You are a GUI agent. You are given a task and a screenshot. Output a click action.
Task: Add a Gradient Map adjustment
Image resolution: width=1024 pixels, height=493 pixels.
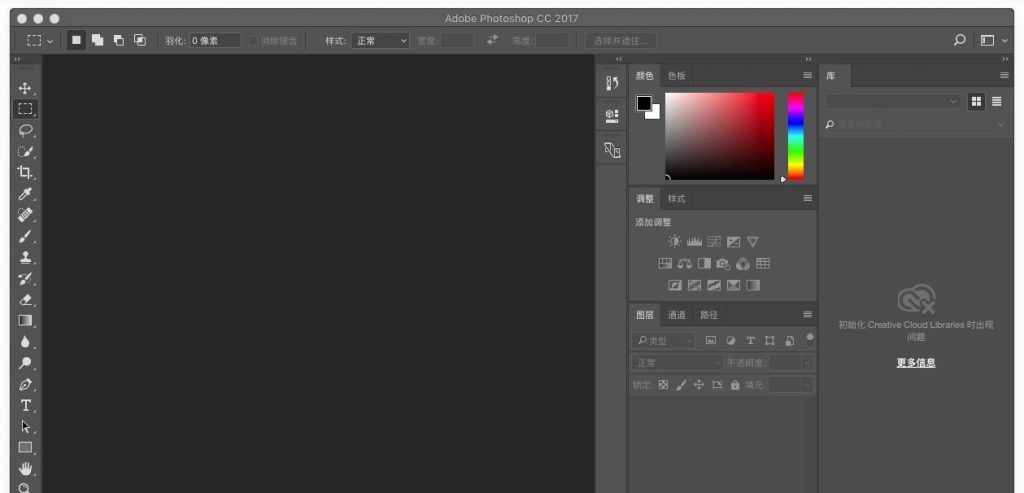point(753,285)
